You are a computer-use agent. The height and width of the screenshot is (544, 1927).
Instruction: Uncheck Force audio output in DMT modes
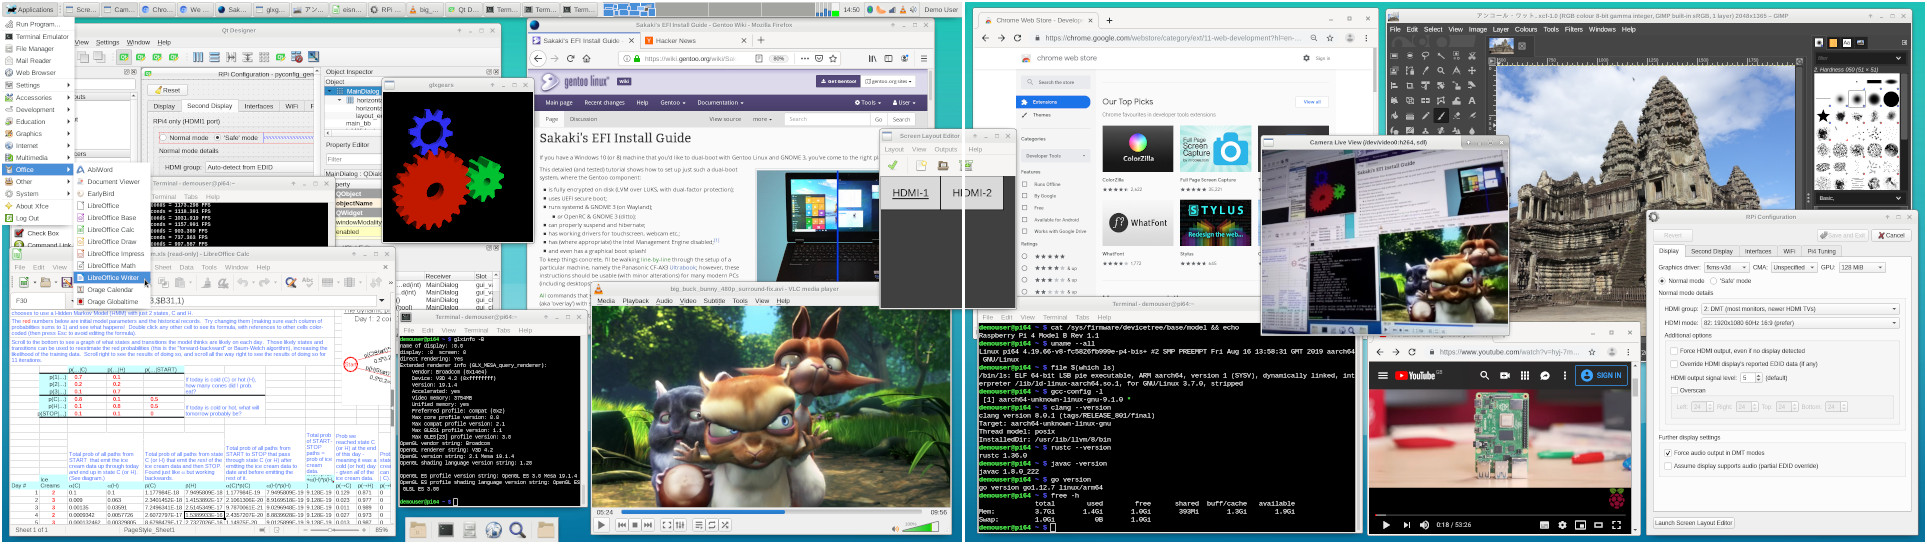click(x=1668, y=453)
